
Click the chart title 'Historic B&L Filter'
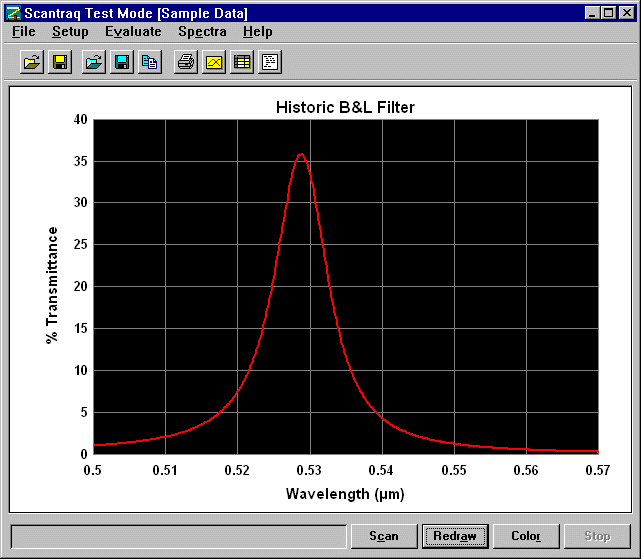coord(345,108)
